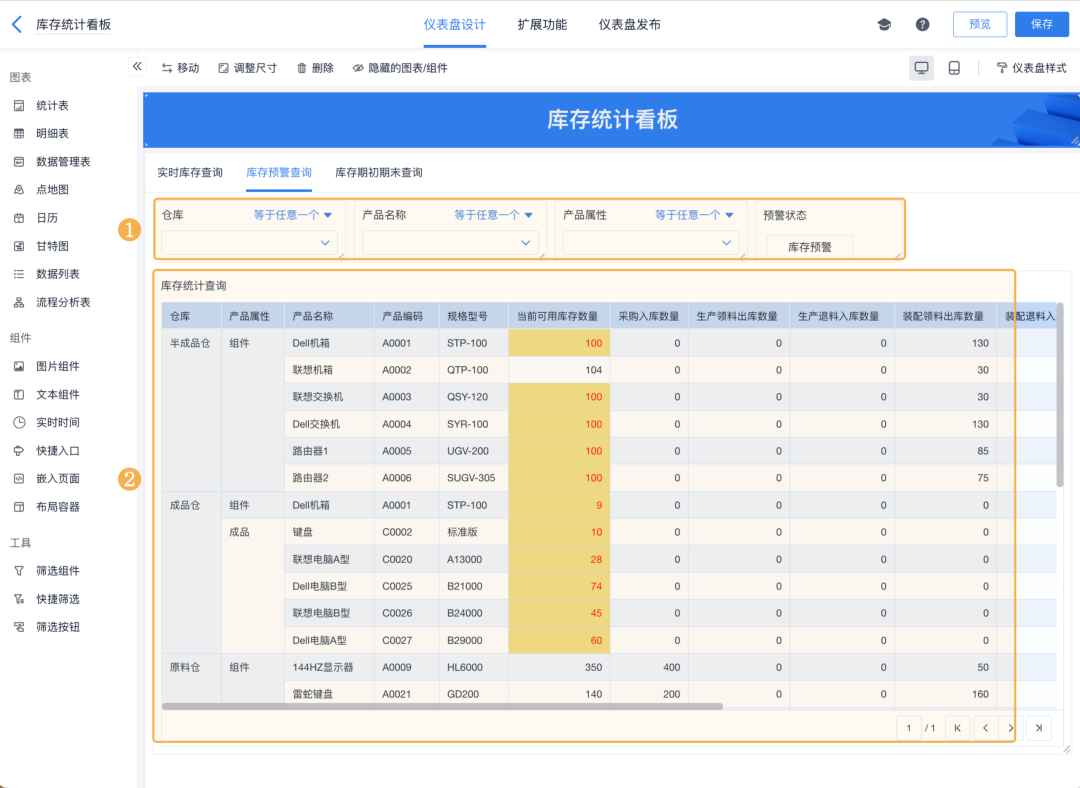
Task: Open 仪表盘样式 settings
Action: point(1031,68)
